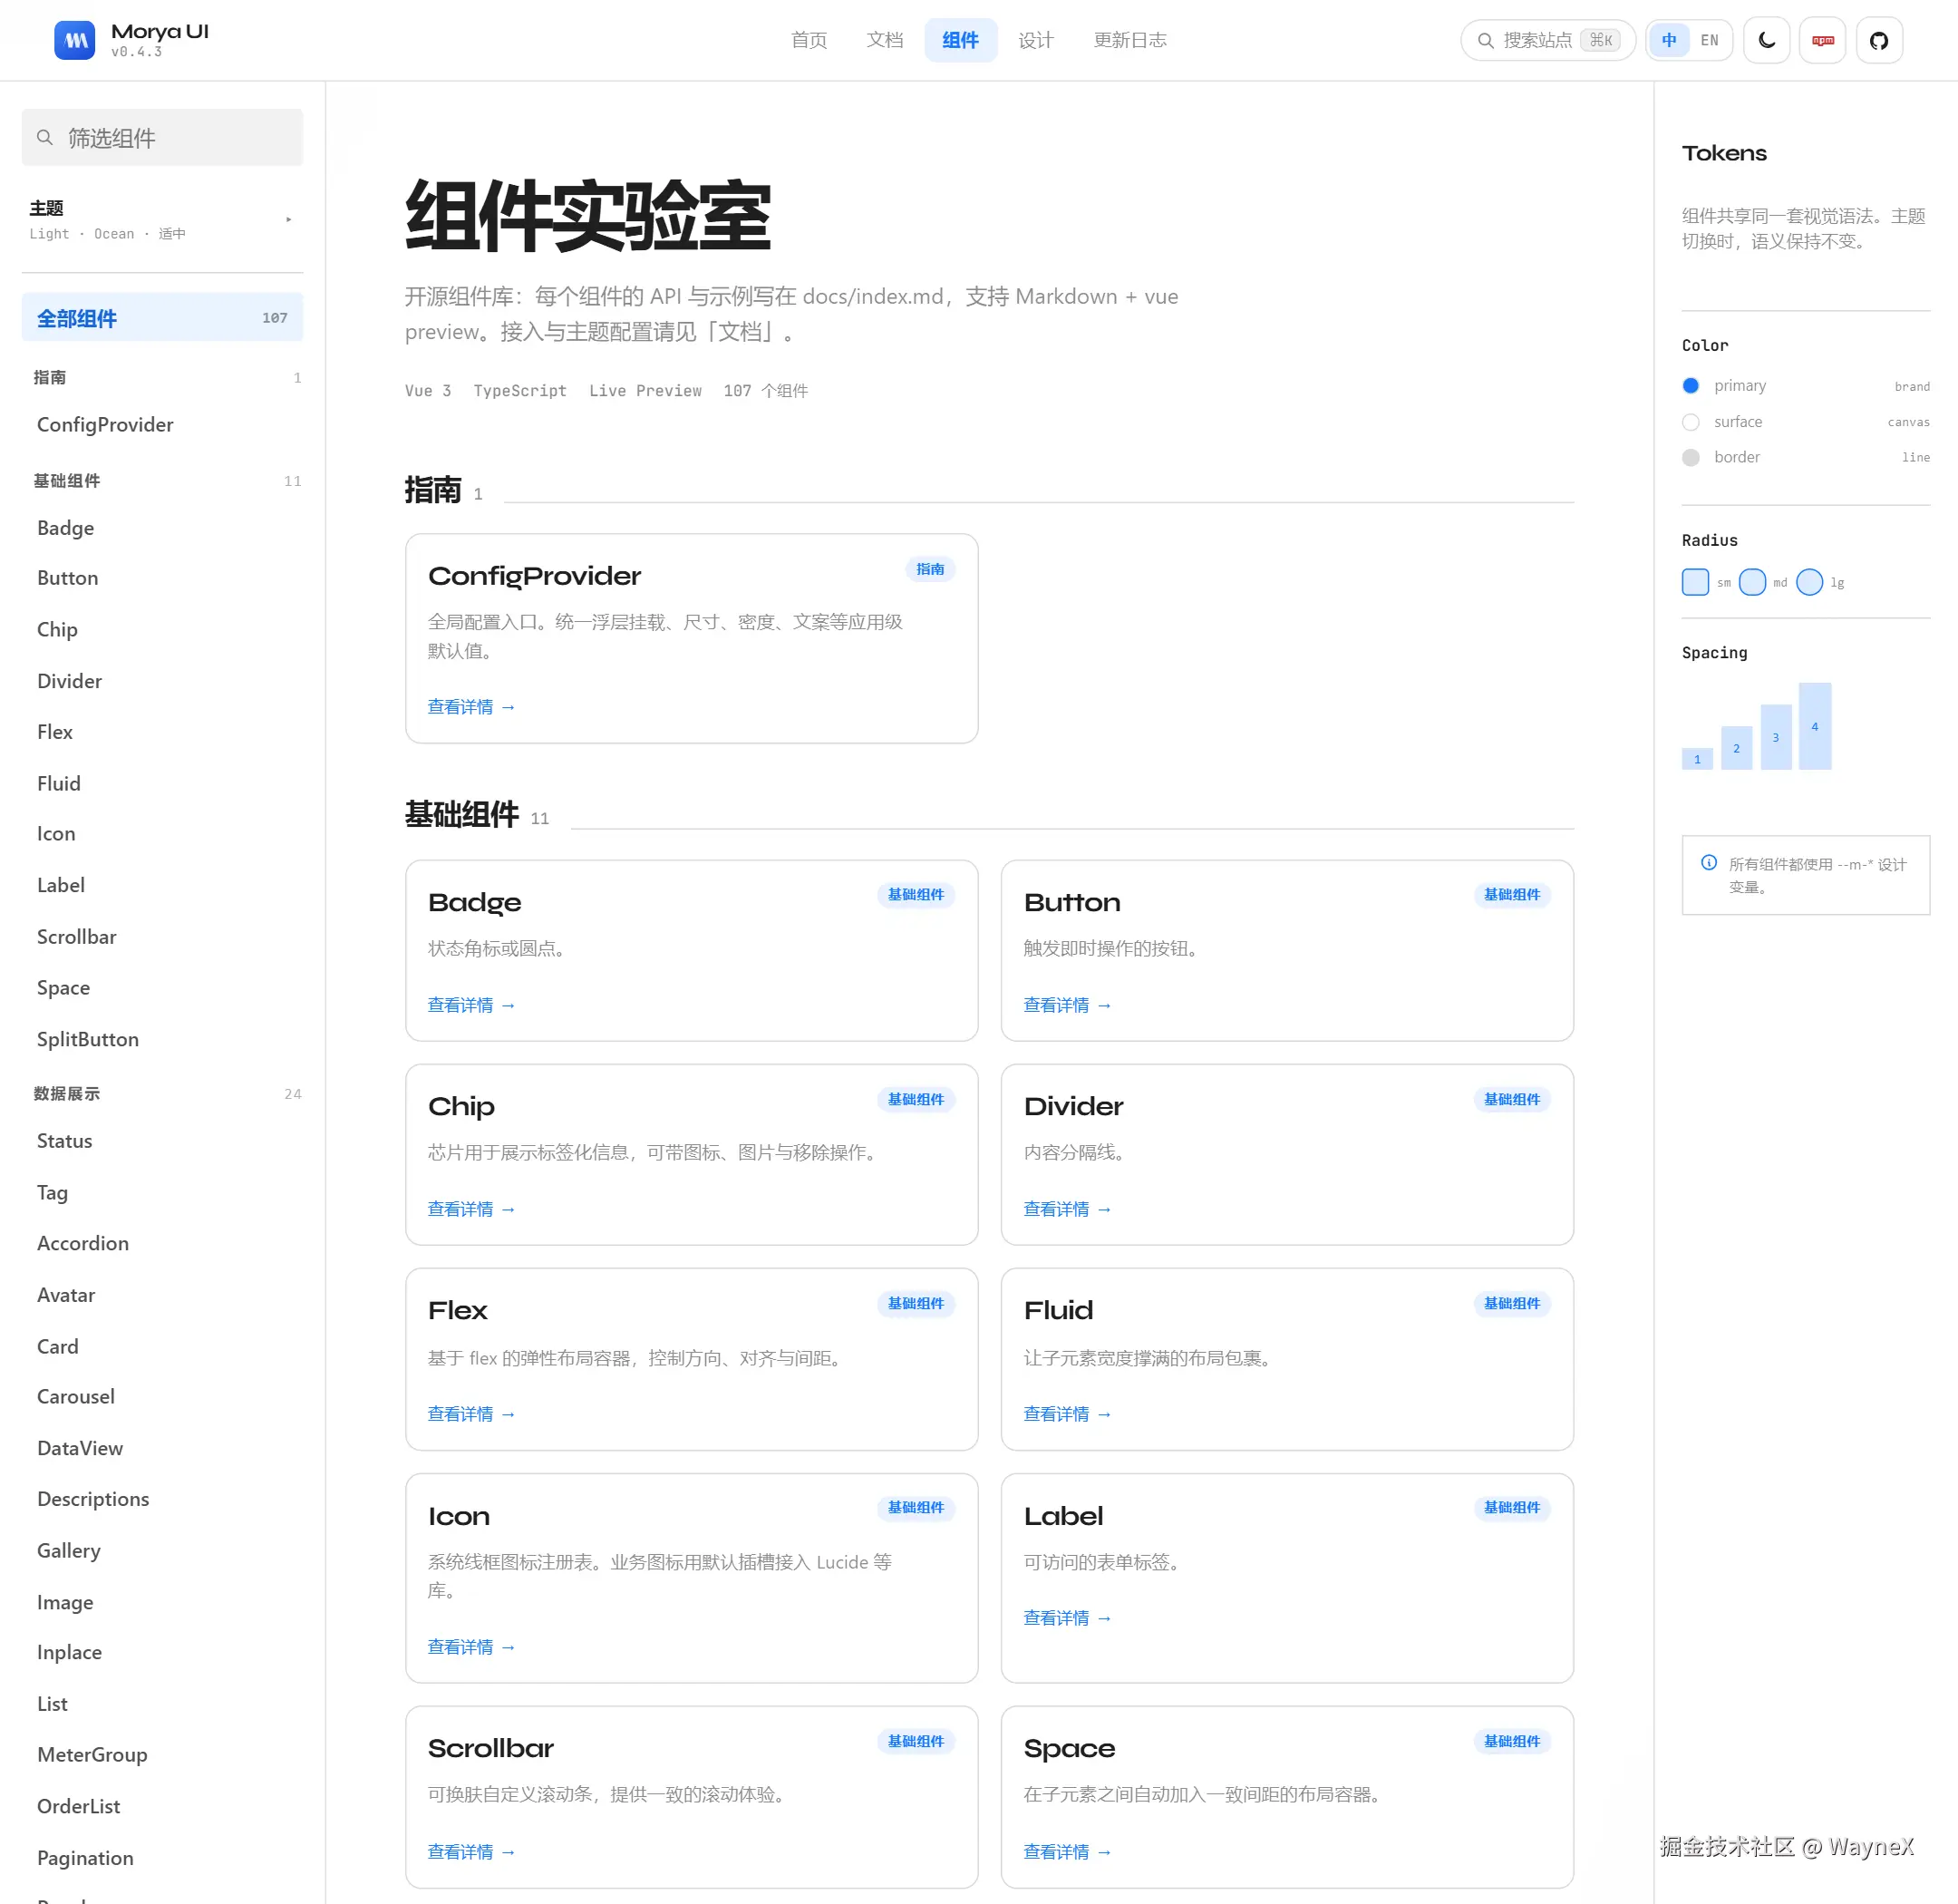Open Carousel in the sidebar
The height and width of the screenshot is (1904, 1958).
[x=76, y=1396]
